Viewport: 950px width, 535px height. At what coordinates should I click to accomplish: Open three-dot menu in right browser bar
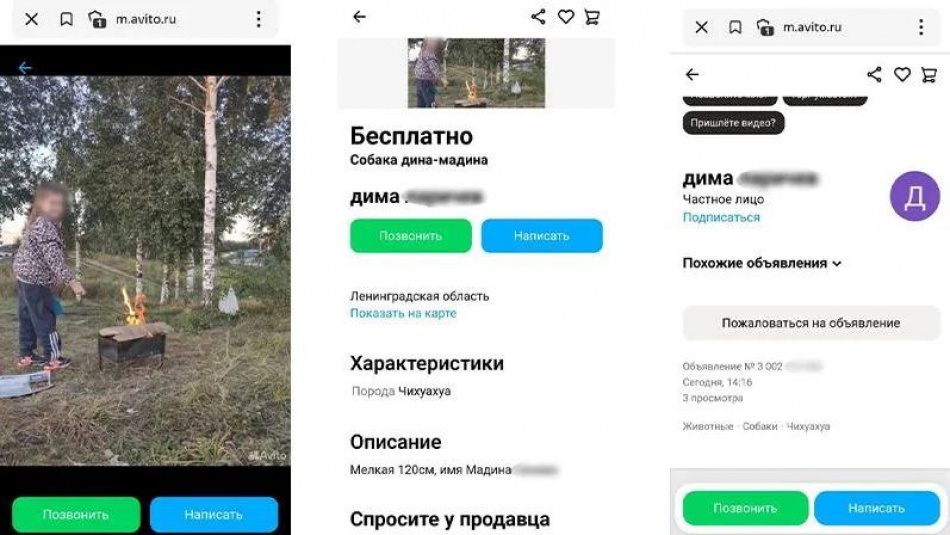coord(921,27)
